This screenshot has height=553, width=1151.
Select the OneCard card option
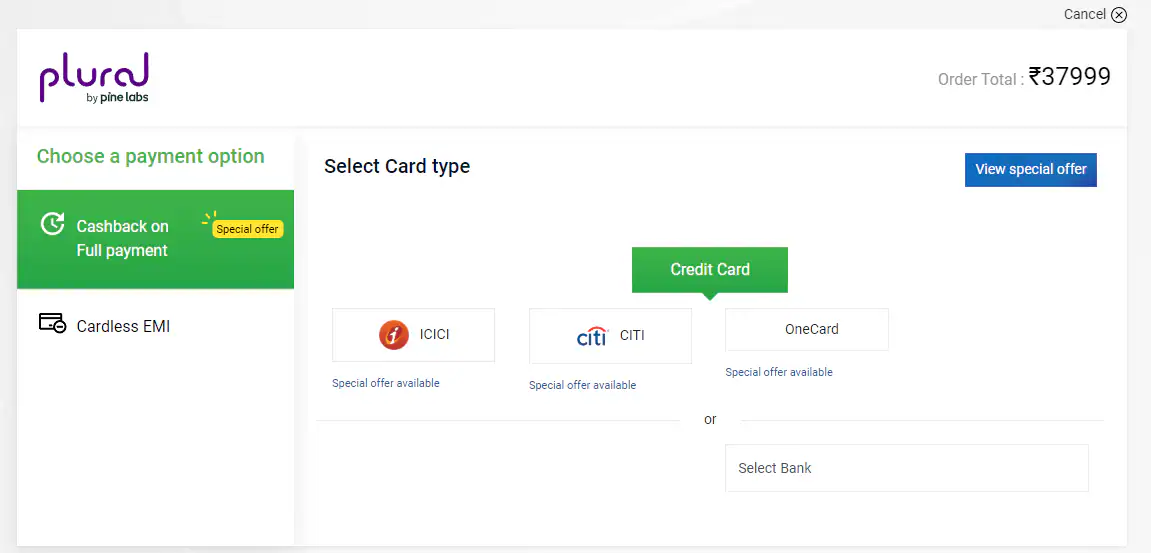click(807, 329)
